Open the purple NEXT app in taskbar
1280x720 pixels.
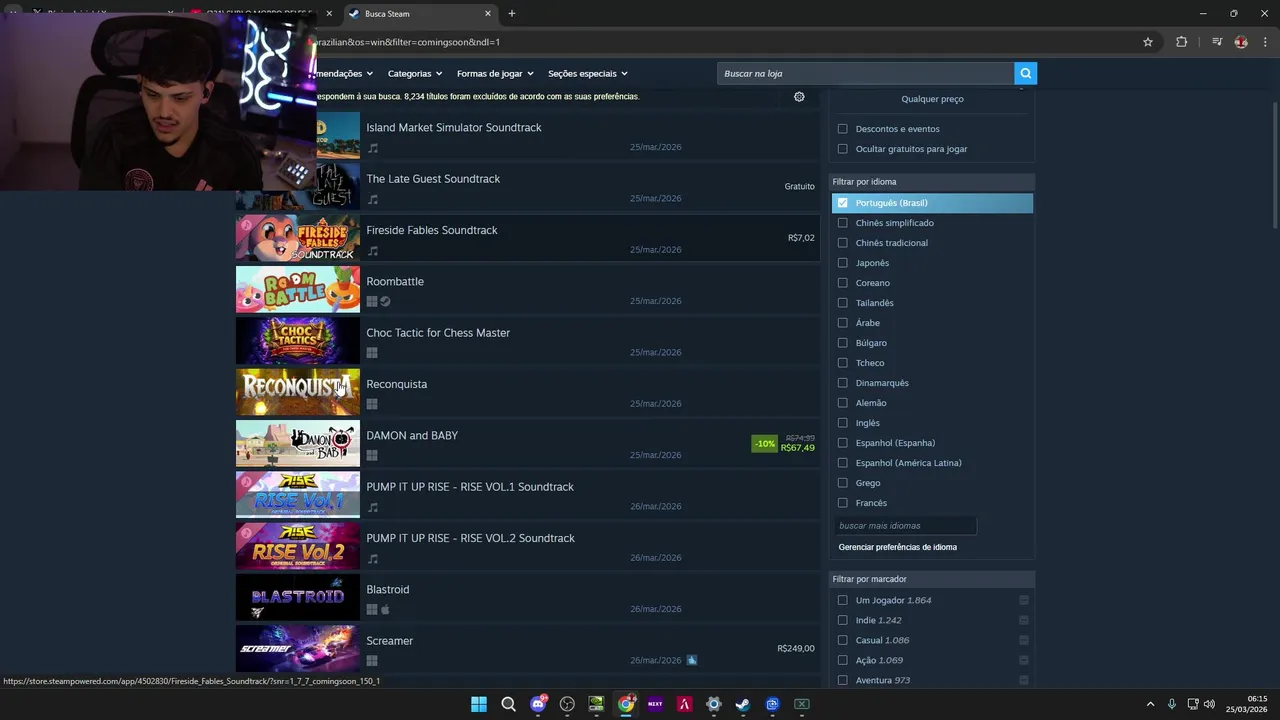(x=655, y=704)
